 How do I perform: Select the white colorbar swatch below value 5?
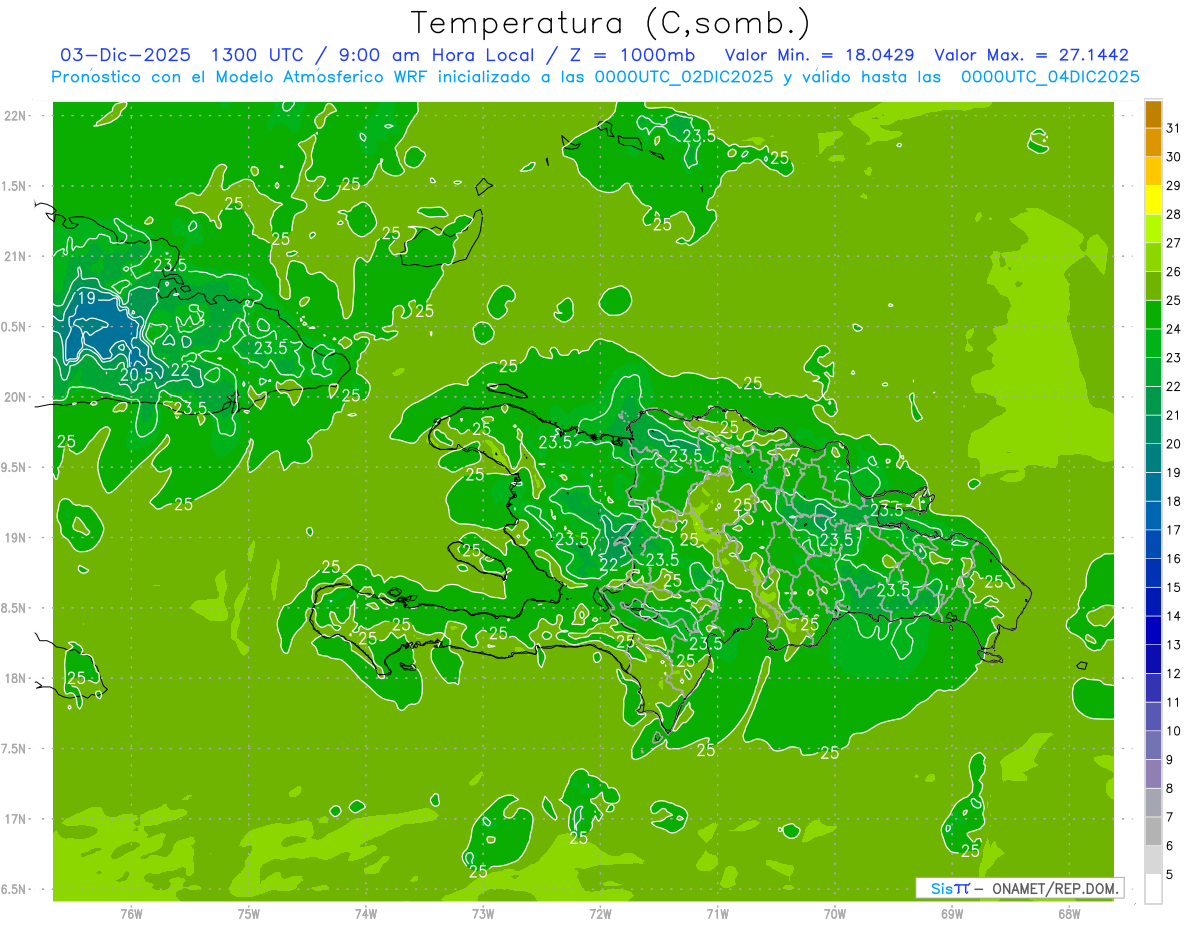[x=1153, y=889]
